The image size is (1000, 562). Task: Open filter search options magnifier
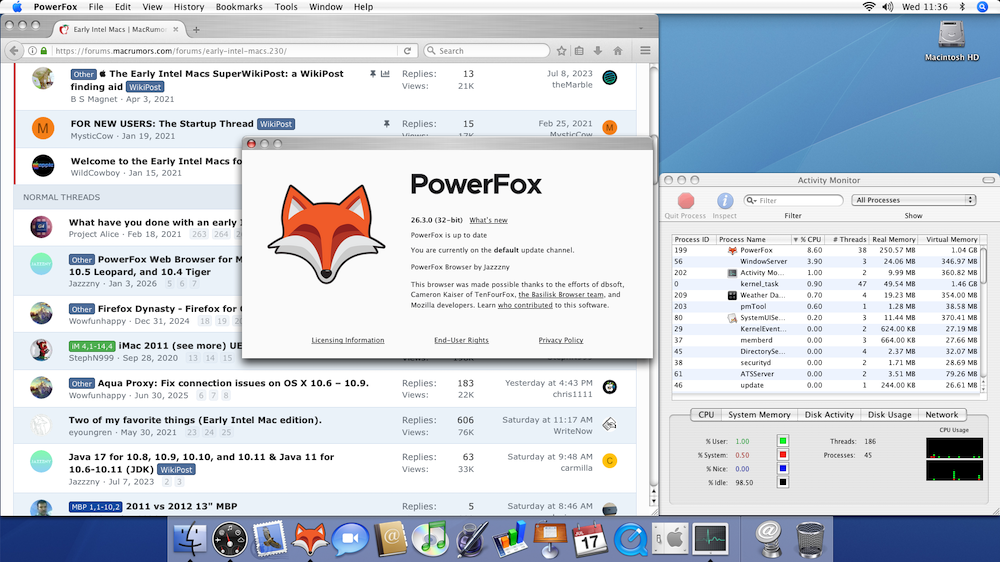pyautogui.click(x=752, y=200)
